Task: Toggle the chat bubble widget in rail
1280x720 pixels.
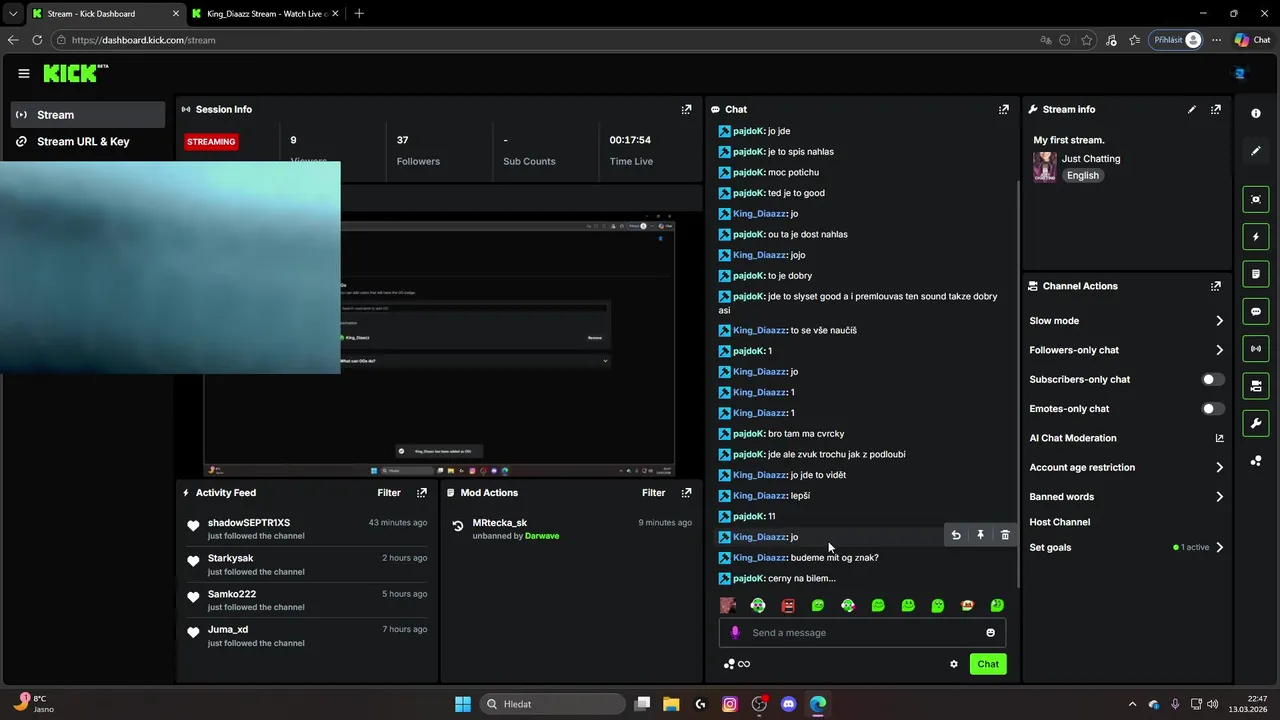Action: click(x=1256, y=311)
